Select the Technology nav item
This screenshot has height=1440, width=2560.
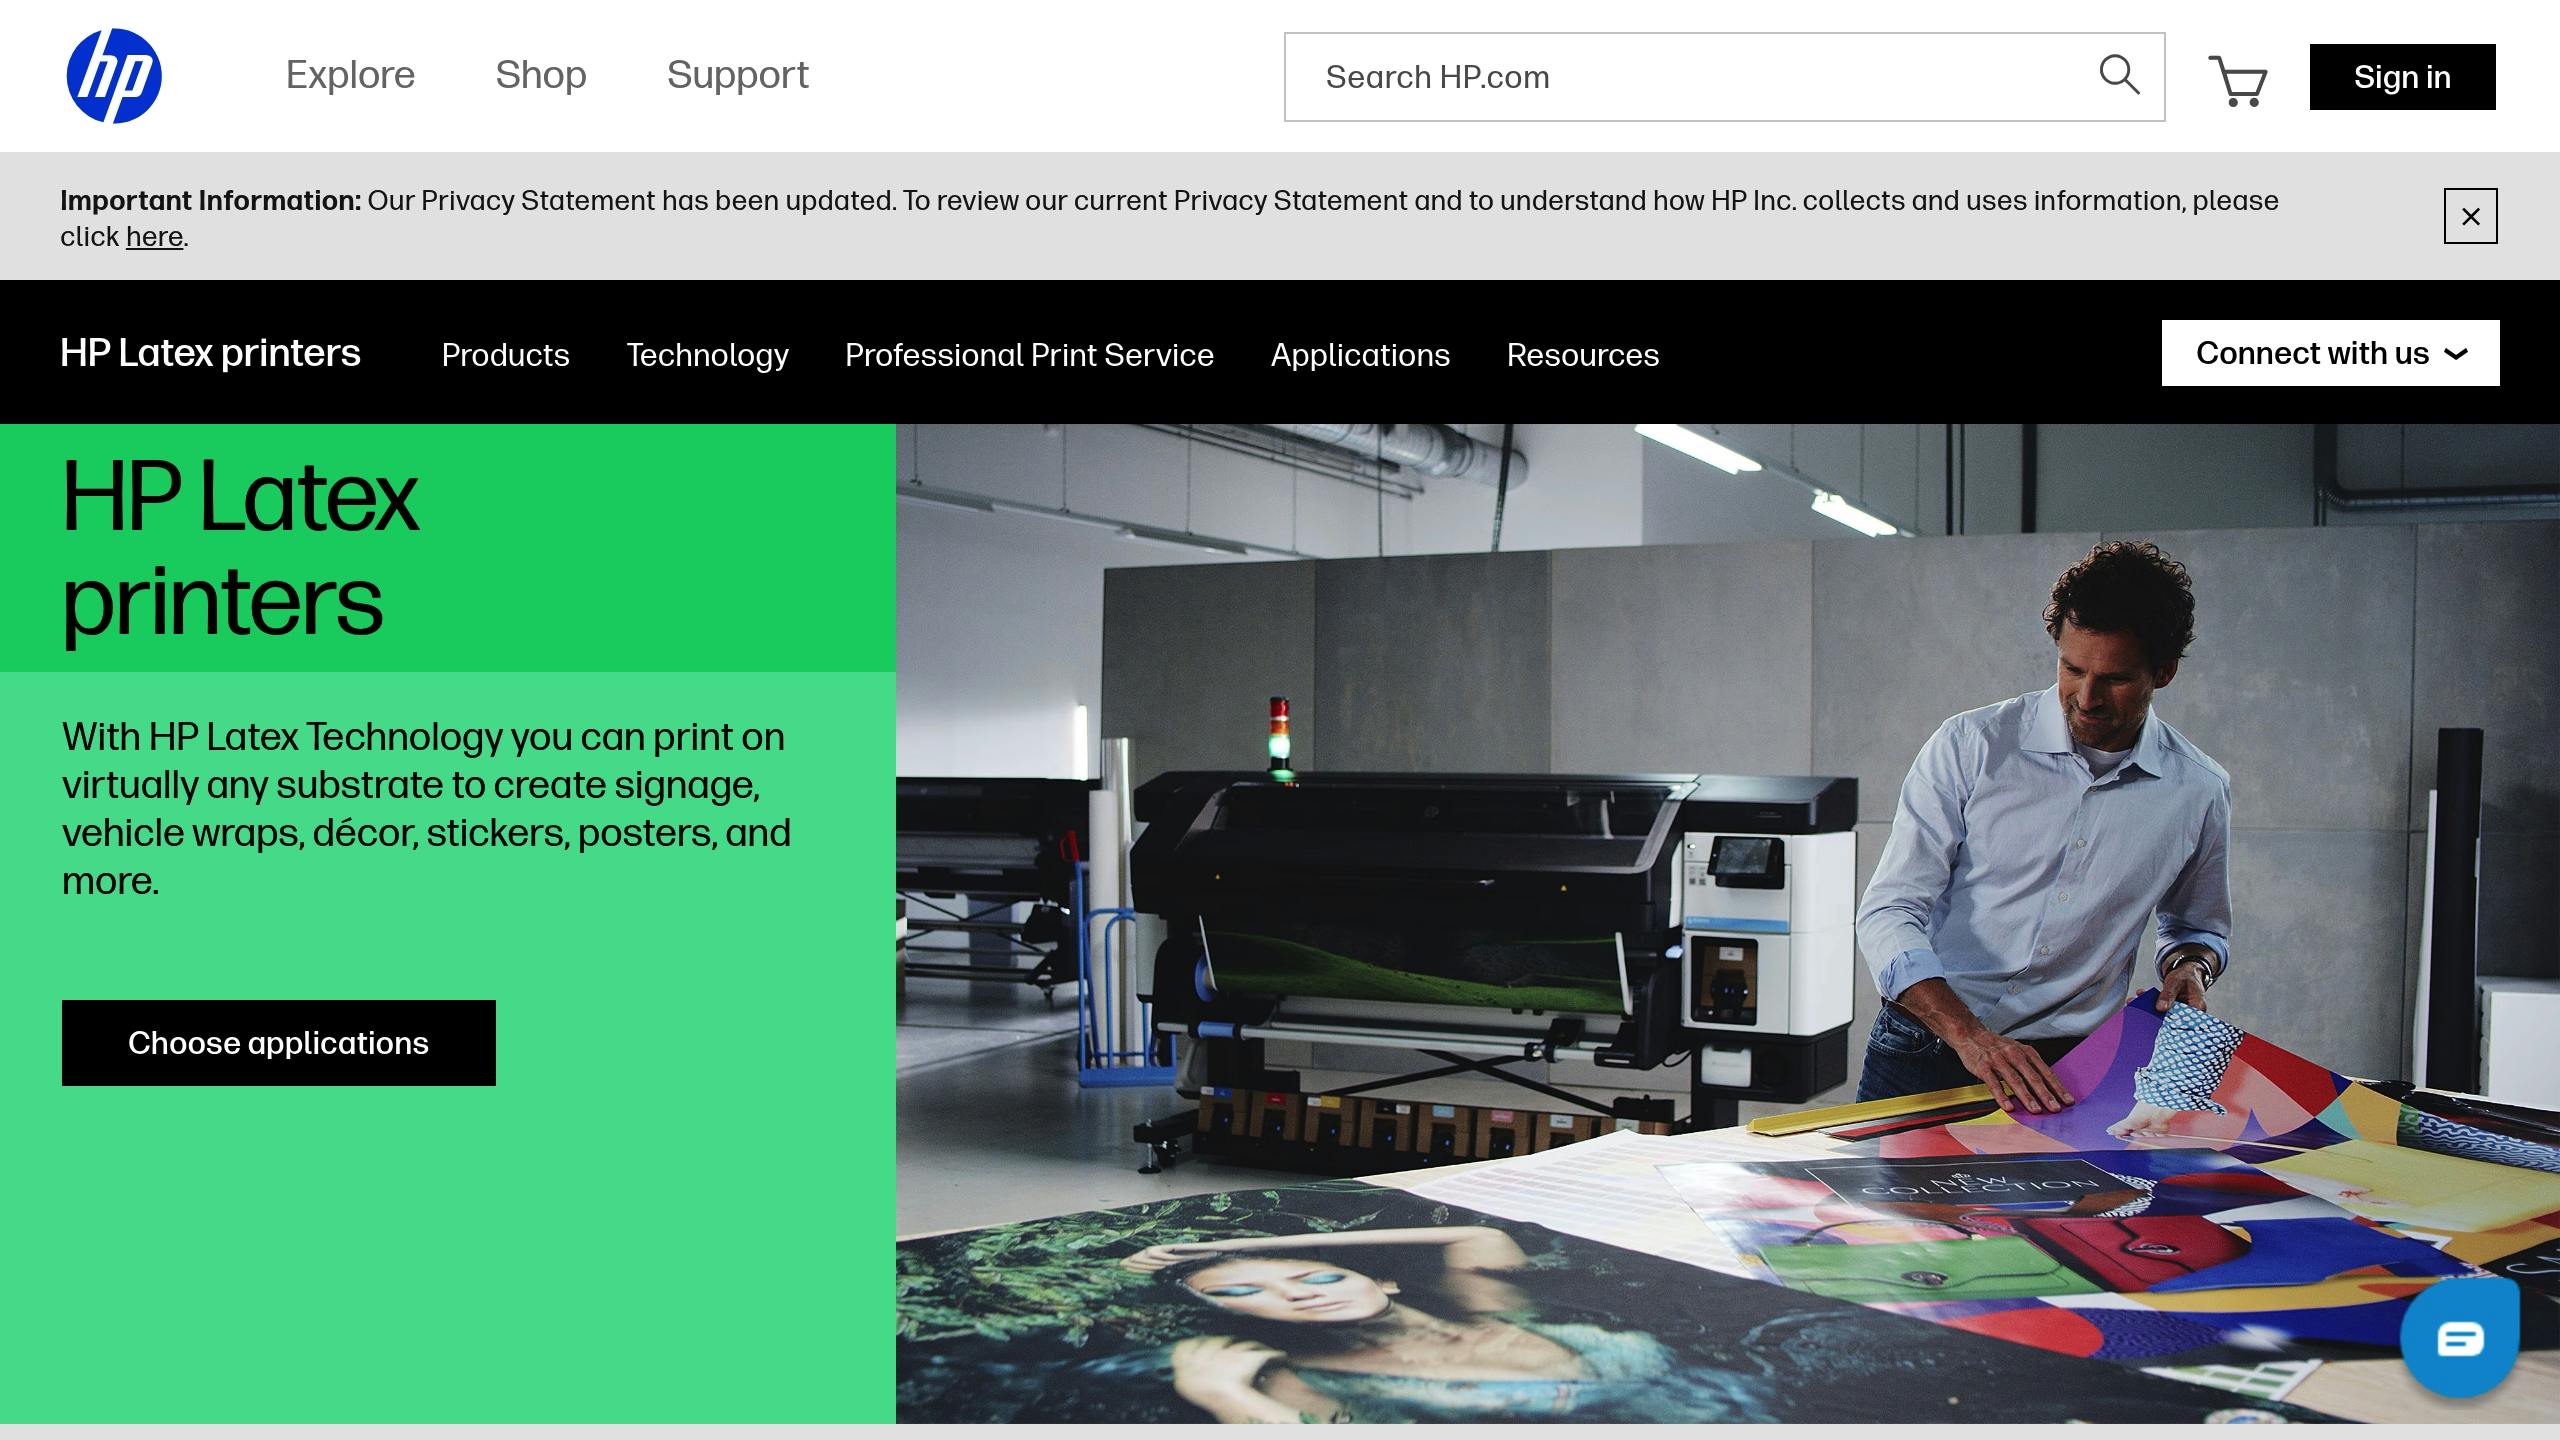tap(707, 355)
